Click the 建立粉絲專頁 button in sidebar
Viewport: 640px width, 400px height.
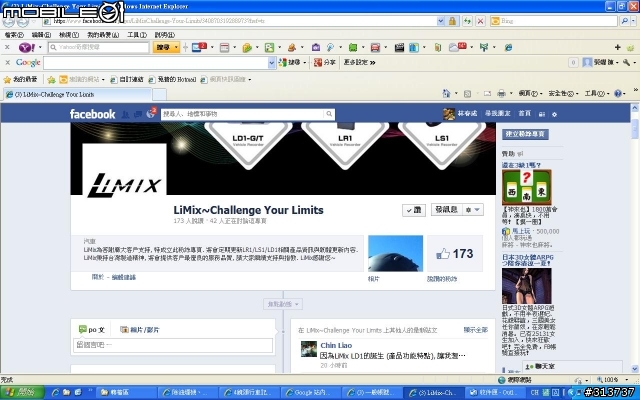click(x=525, y=134)
